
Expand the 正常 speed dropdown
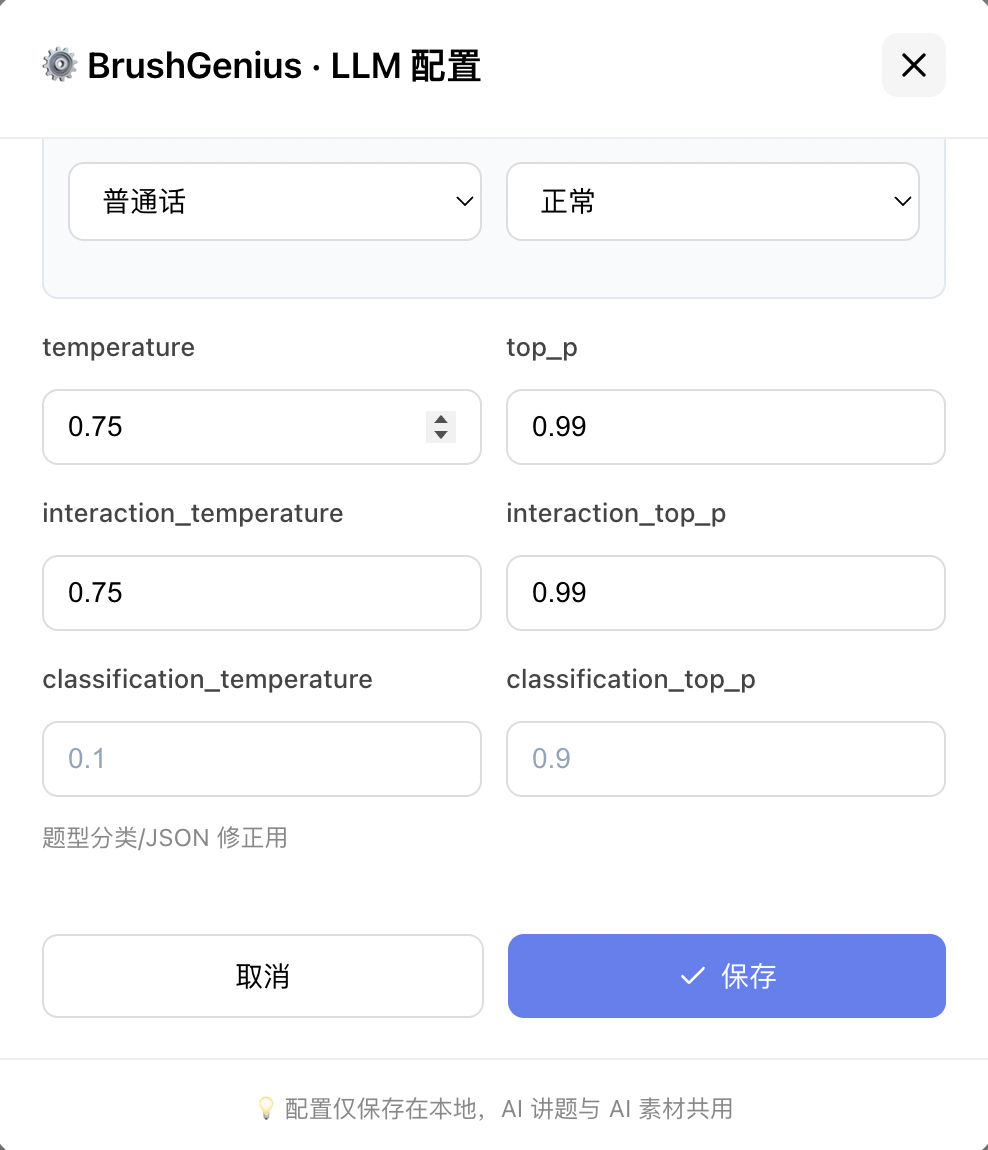click(x=712, y=202)
